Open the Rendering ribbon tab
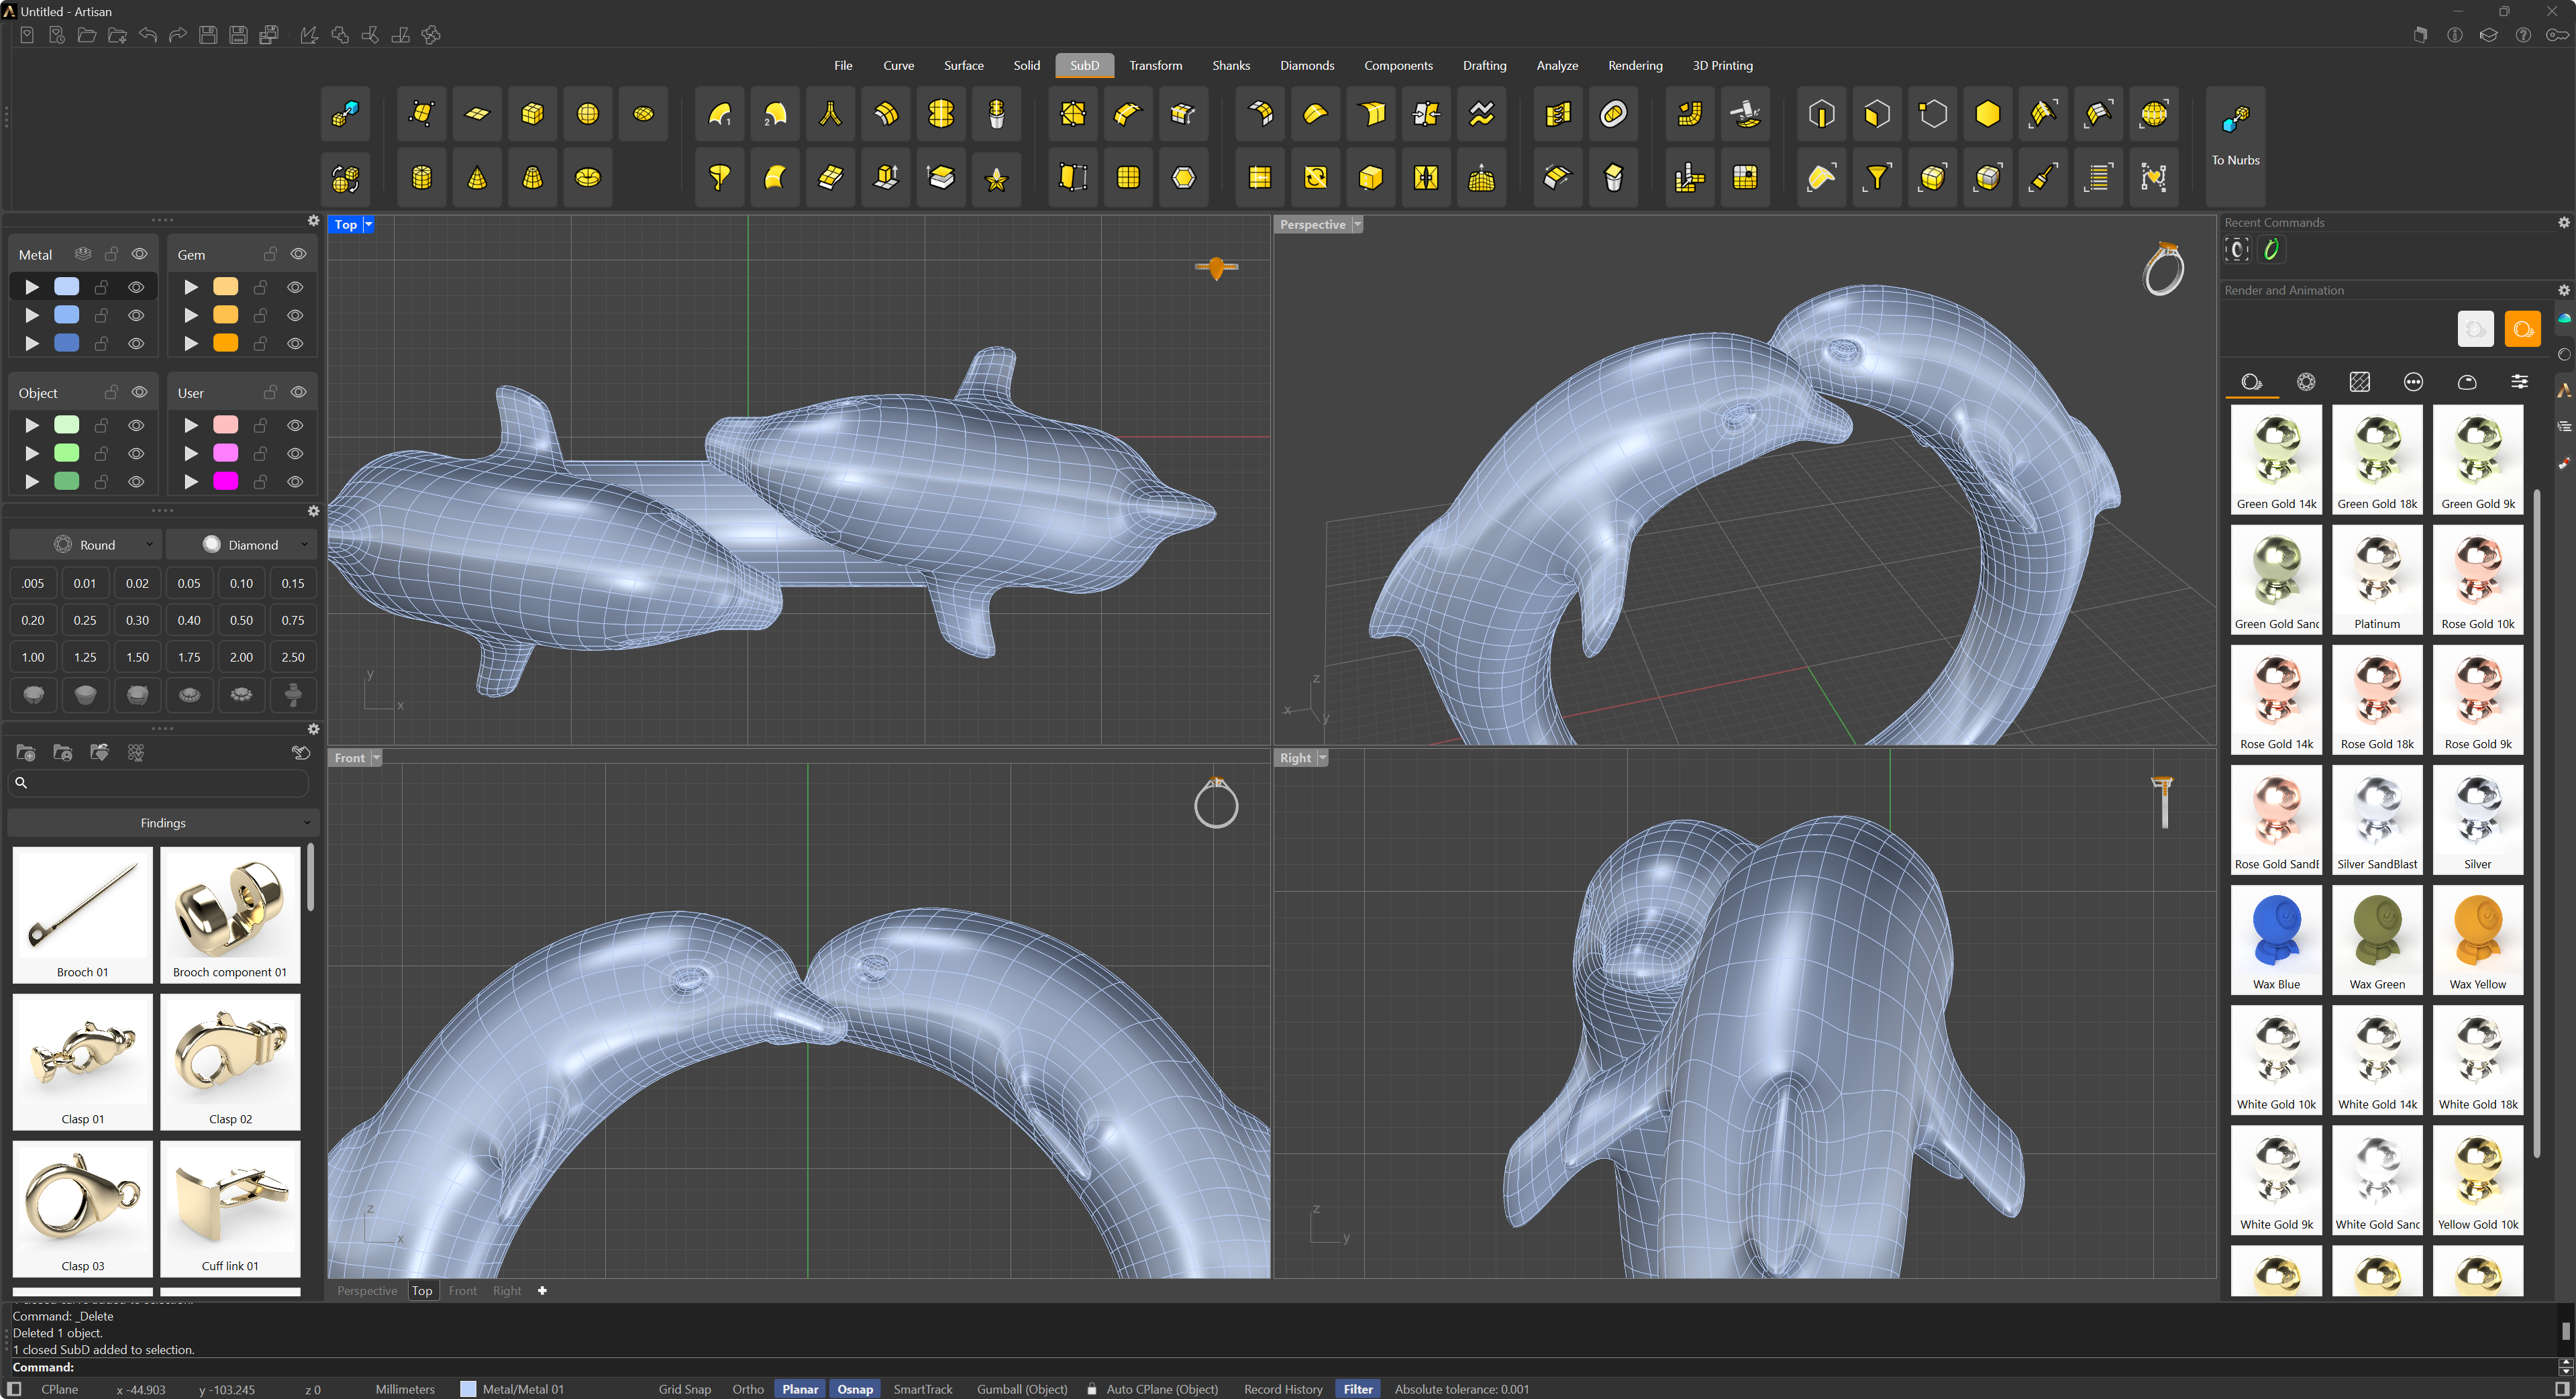This screenshot has height=1399, width=2576. (1634, 65)
